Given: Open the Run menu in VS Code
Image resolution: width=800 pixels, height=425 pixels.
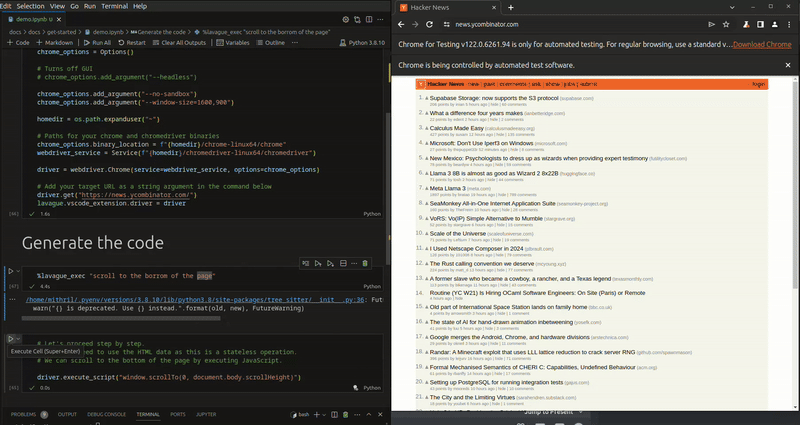Looking at the screenshot, I should coord(90,6).
